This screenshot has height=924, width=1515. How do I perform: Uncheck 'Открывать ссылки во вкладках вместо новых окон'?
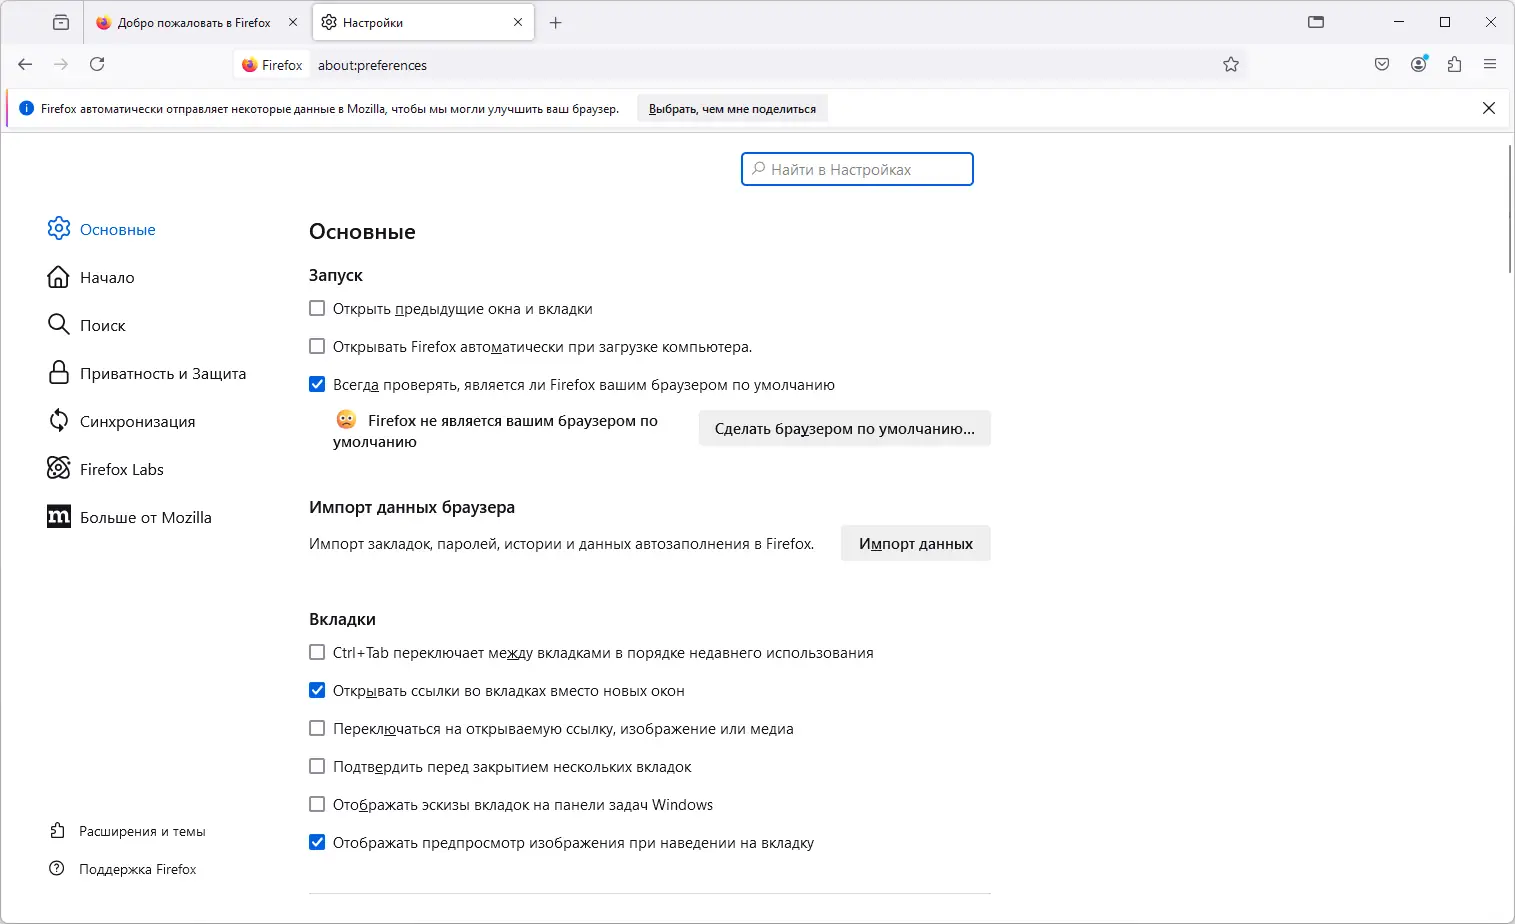(317, 691)
